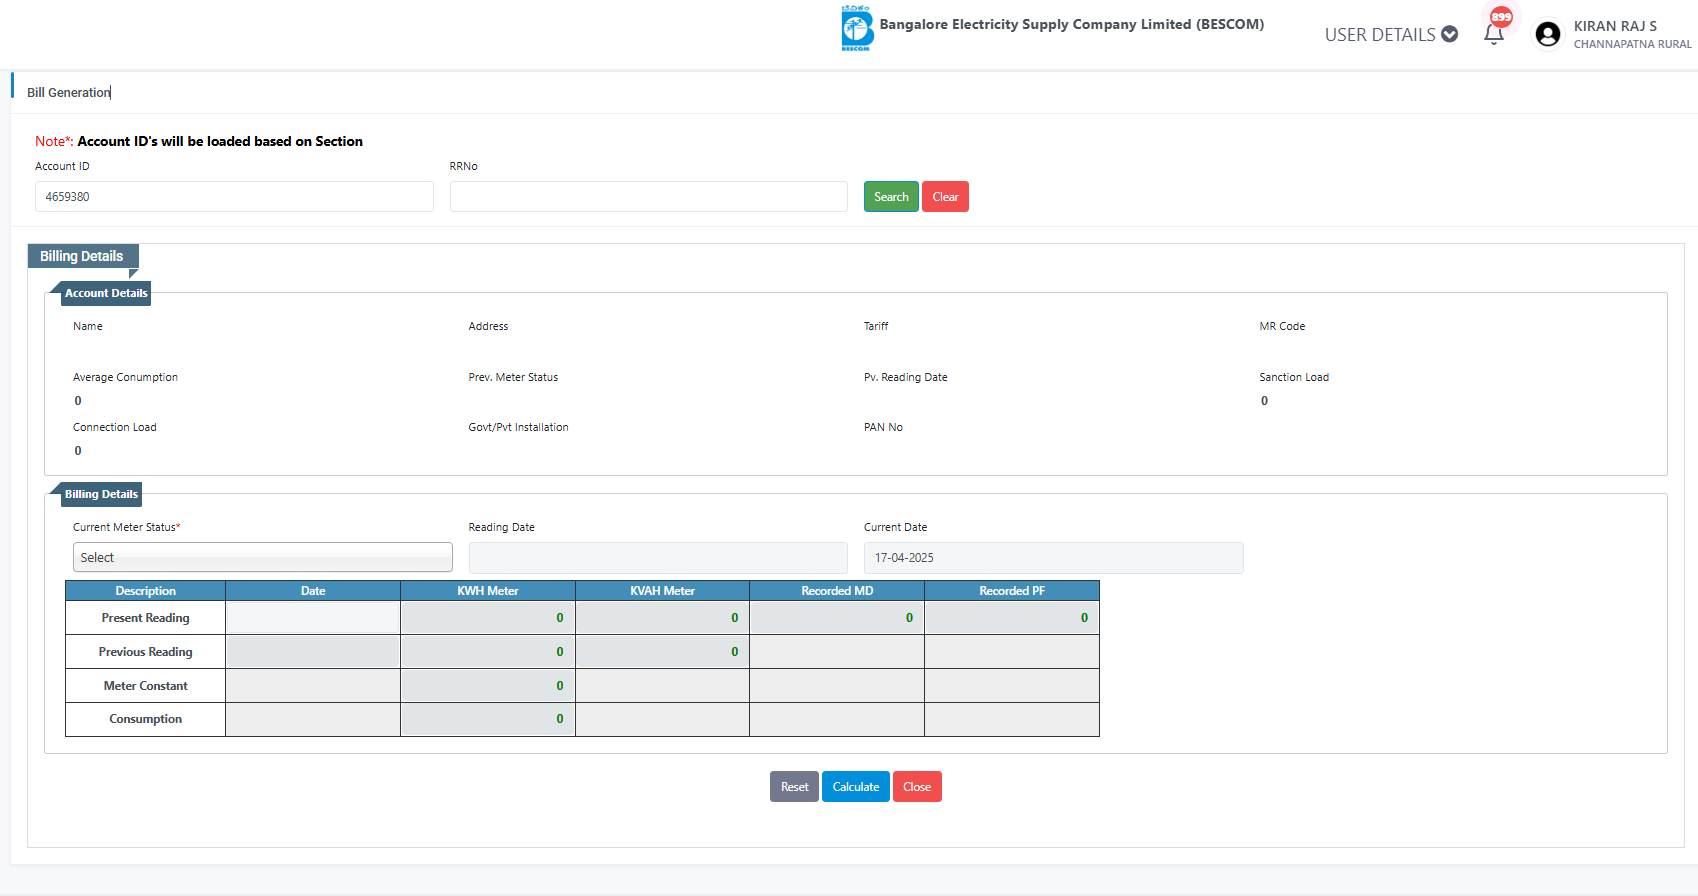Viewport: 1698px width, 896px height.
Task: Click the Recorded MD column header
Action: (x=837, y=591)
